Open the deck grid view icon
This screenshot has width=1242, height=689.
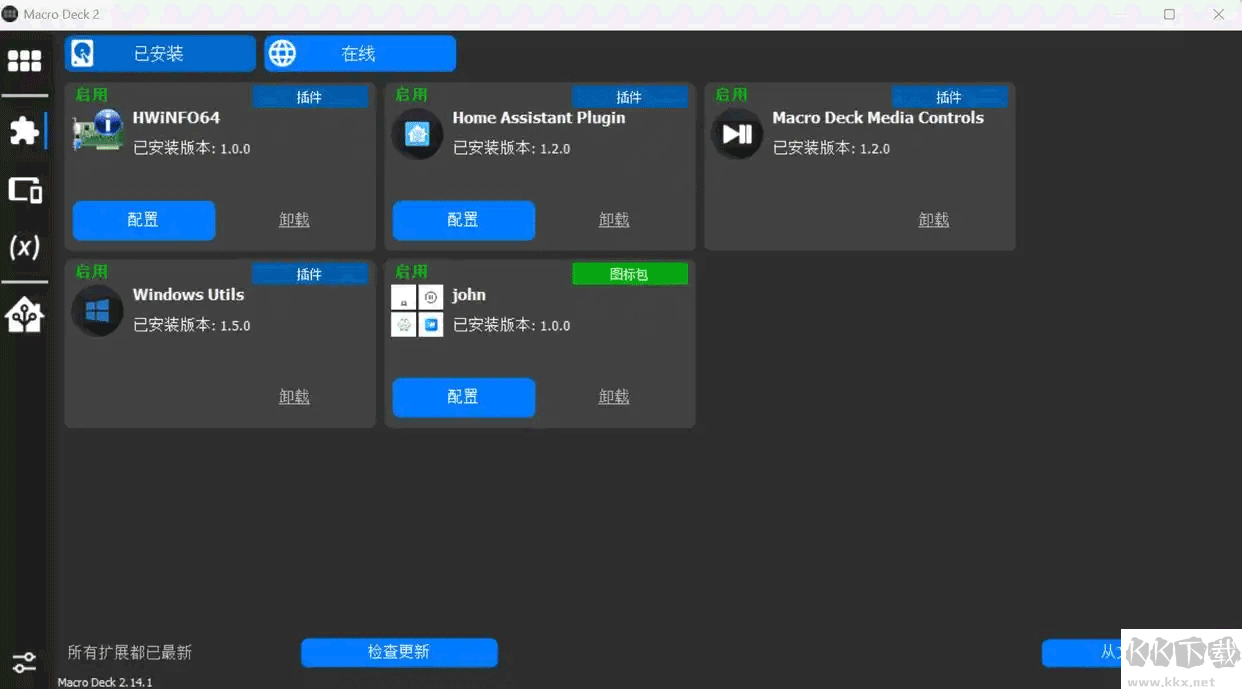(x=24, y=61)
